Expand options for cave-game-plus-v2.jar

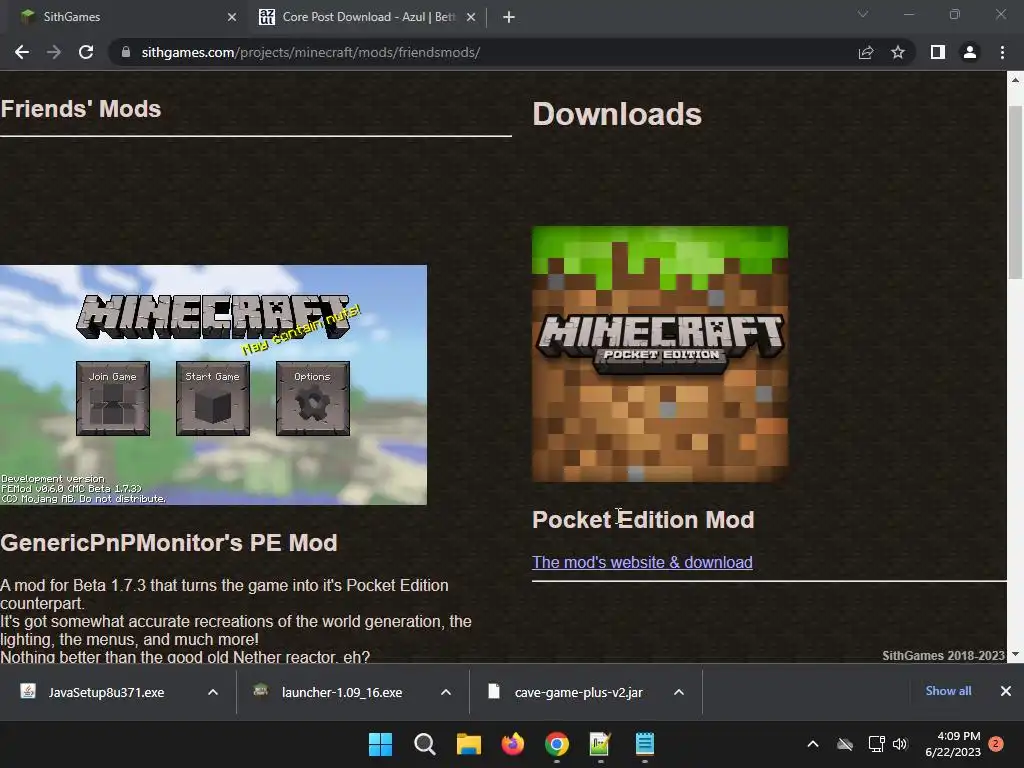point(679,692)
